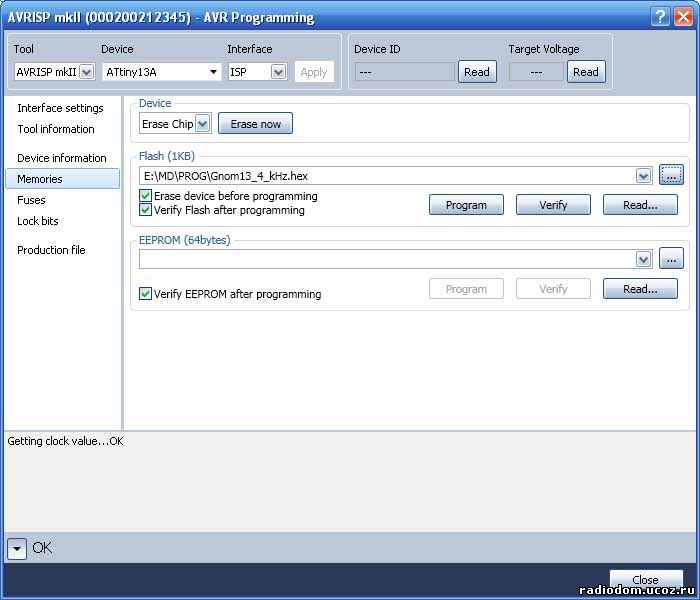Browse for Flash hex file with ellipsis button
This screenshot has height=600, width=700.
pyautogui.click(x=671, y=175)
